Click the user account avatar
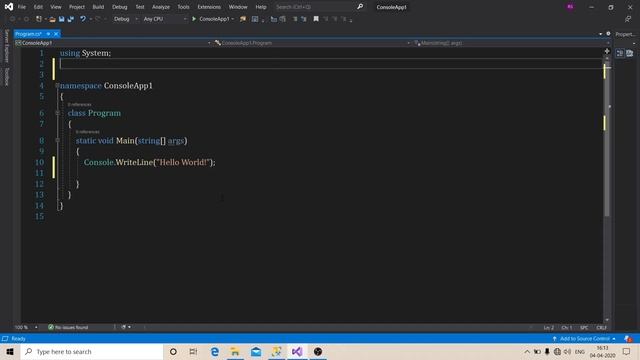This screenshot has height=360, width=640. tap(570, 7)
